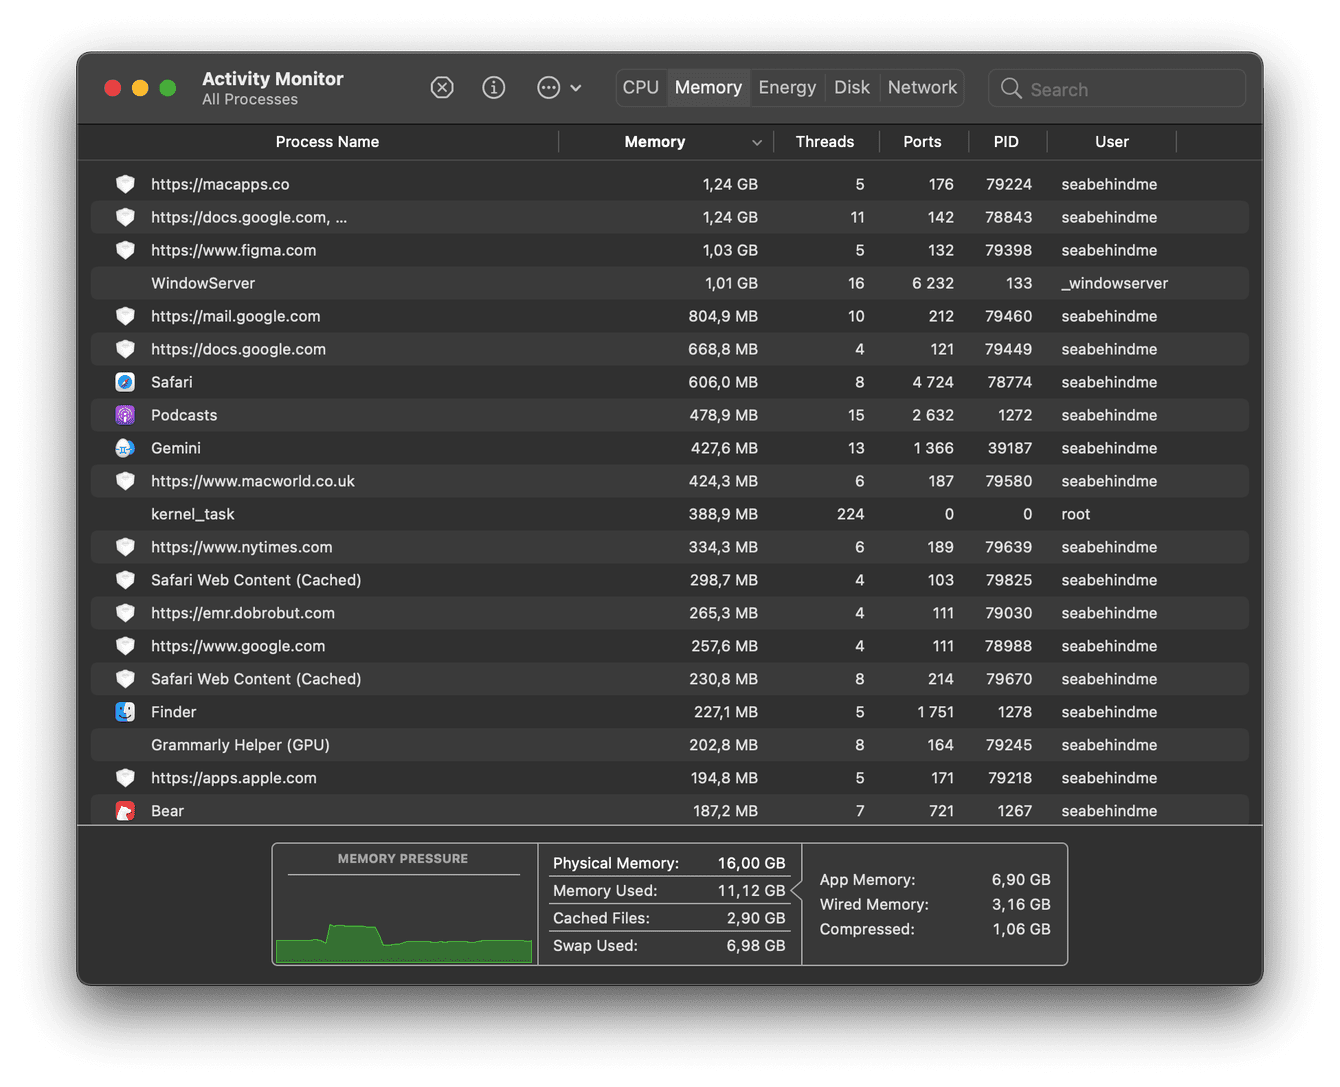Click the _windowserver user cell

click(x=1115, y=283)
